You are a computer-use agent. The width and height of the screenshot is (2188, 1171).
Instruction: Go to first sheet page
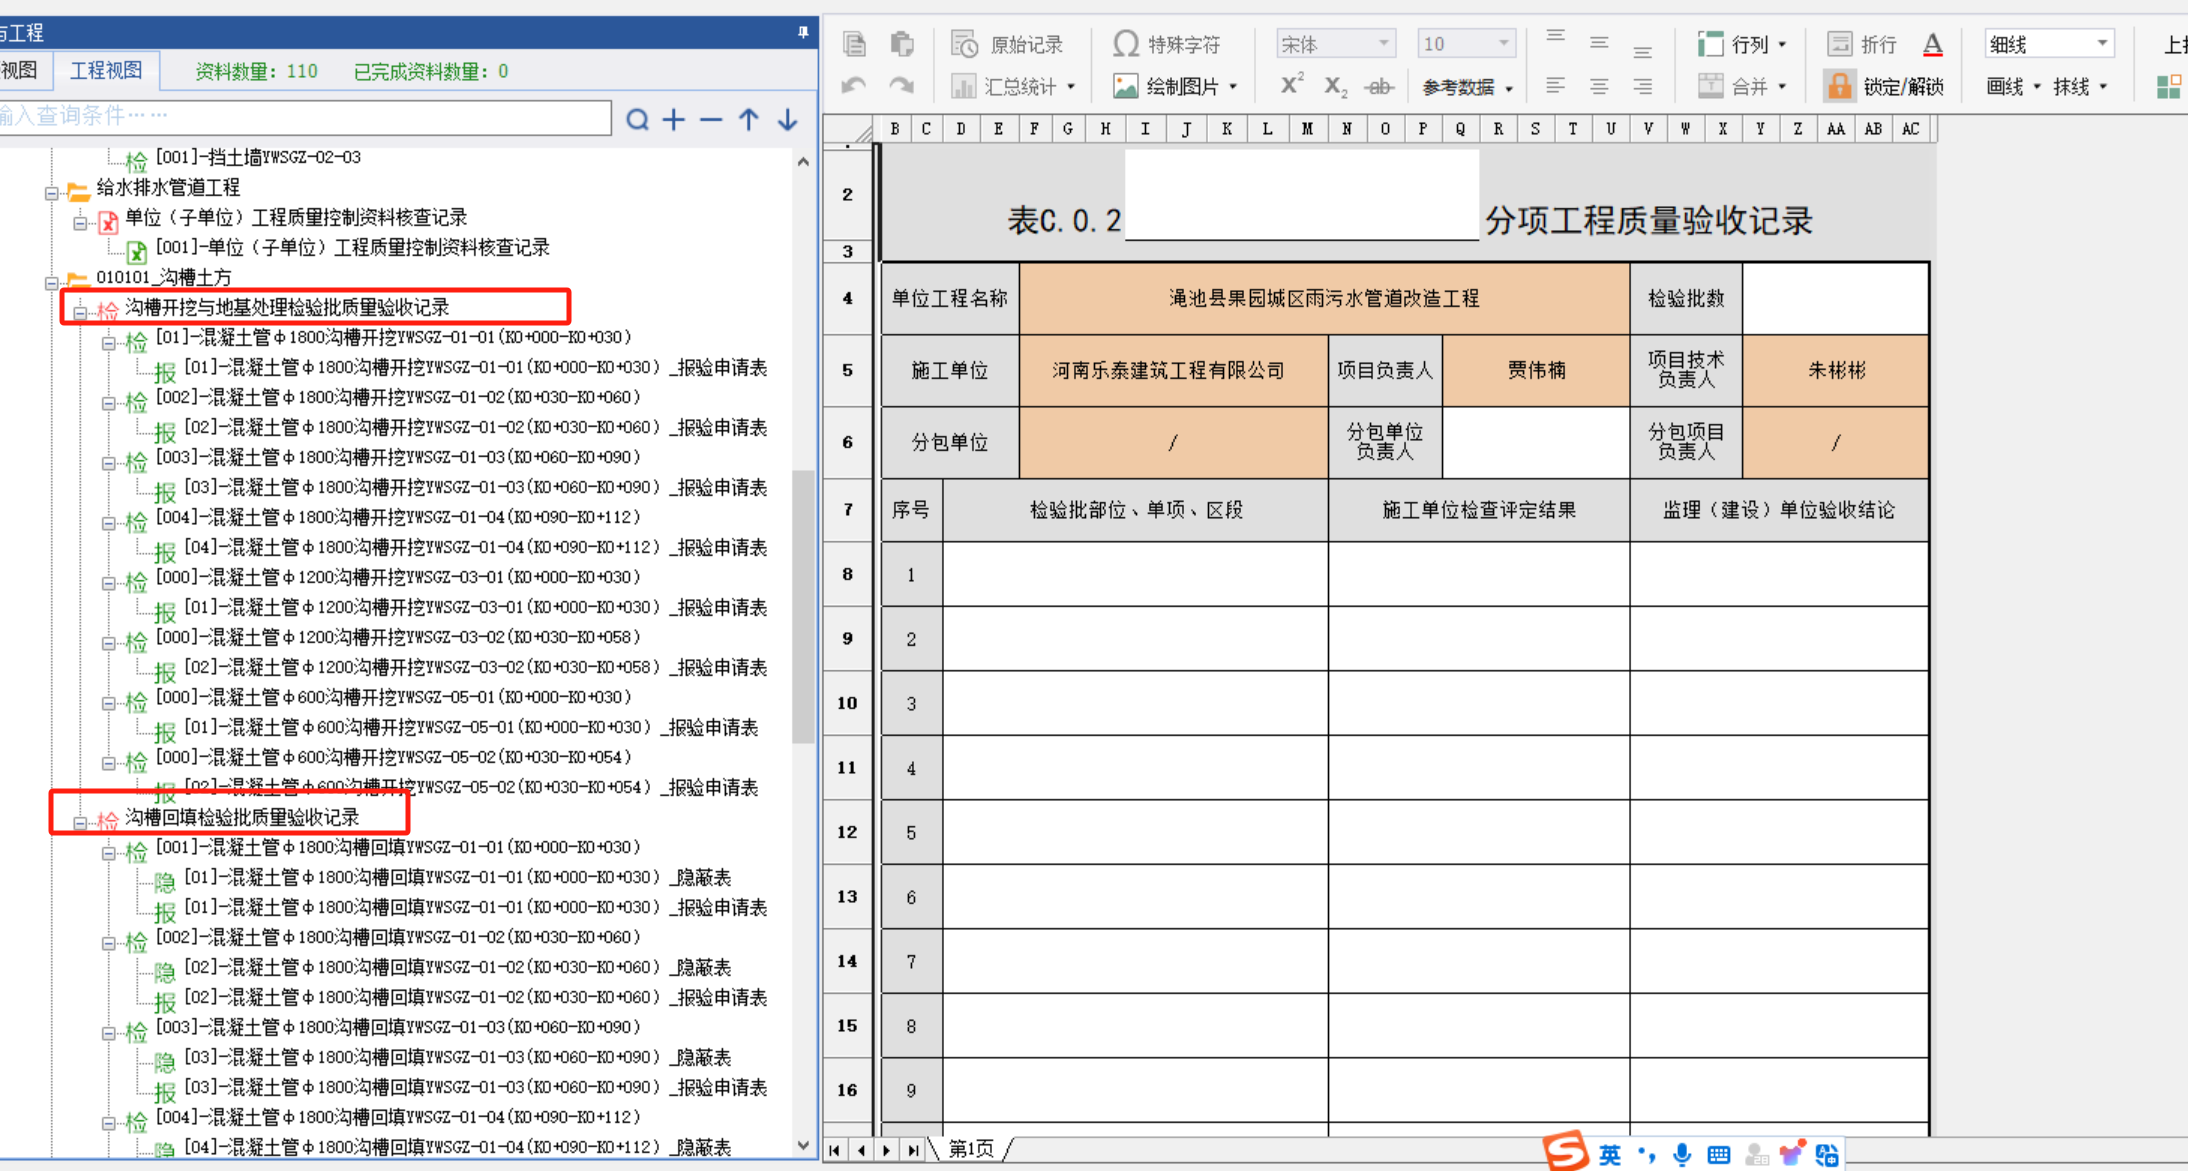834,1150
